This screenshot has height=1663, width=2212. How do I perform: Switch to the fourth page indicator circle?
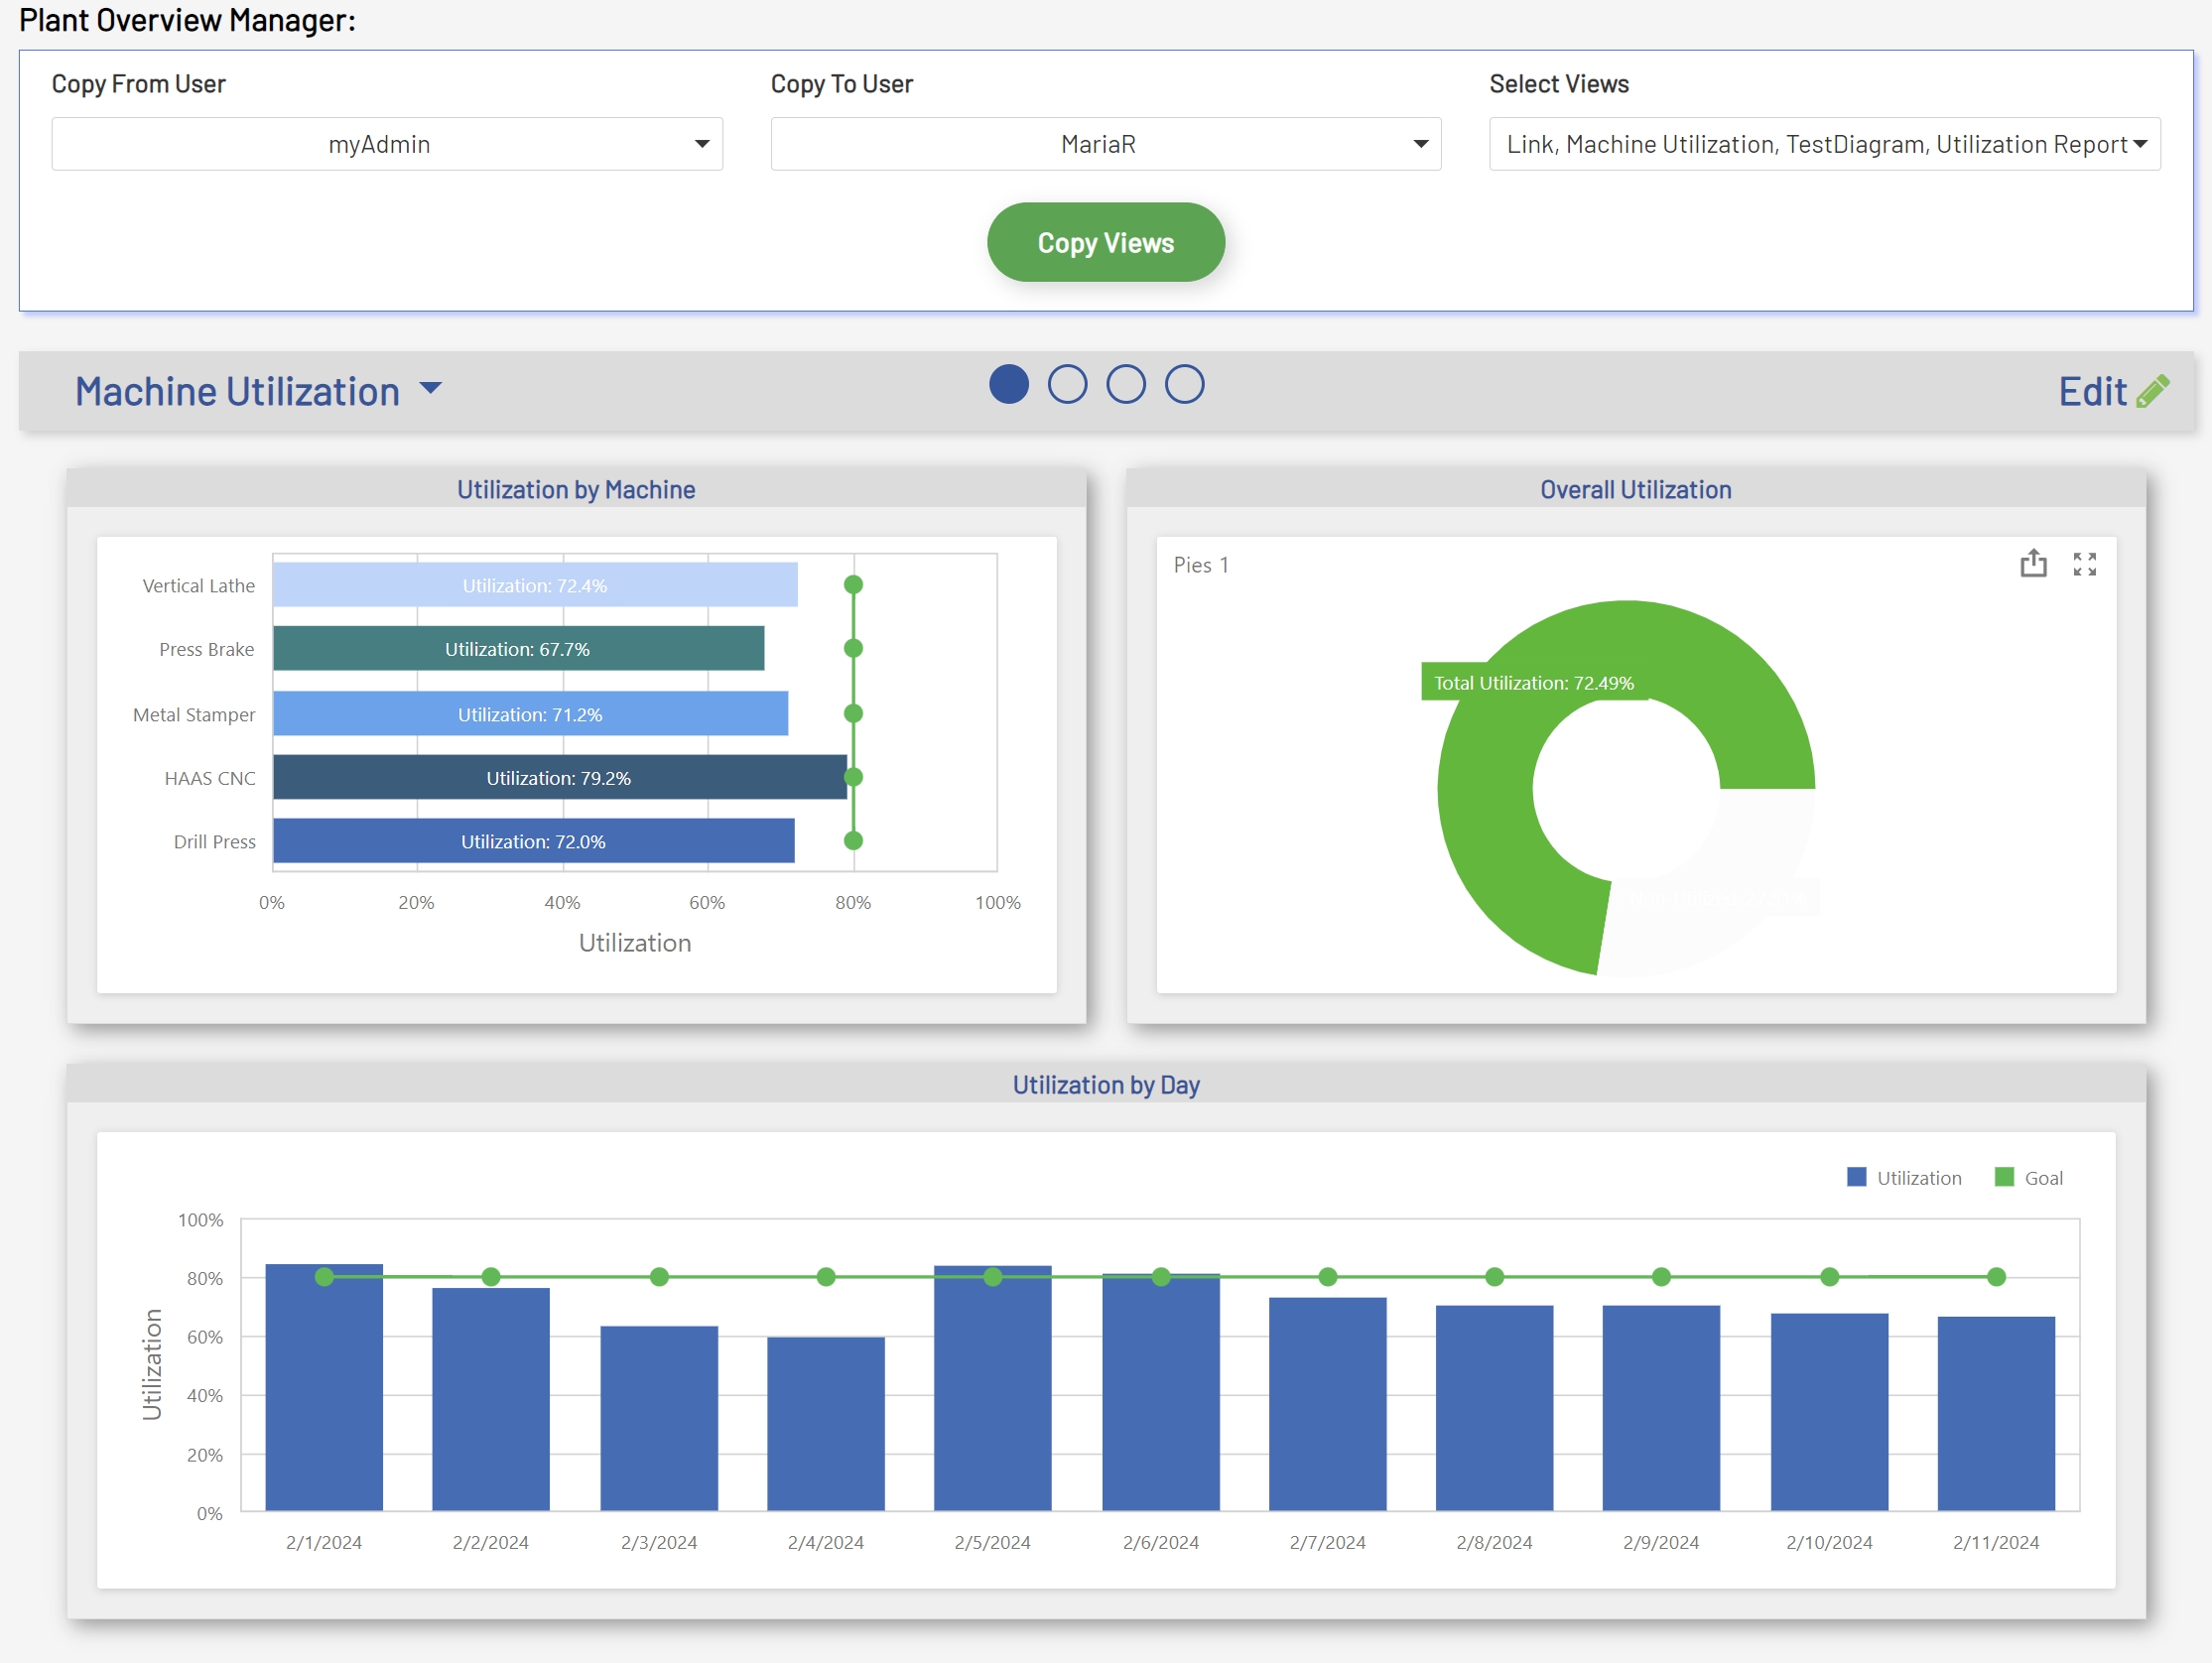(x=1184, y=385)
